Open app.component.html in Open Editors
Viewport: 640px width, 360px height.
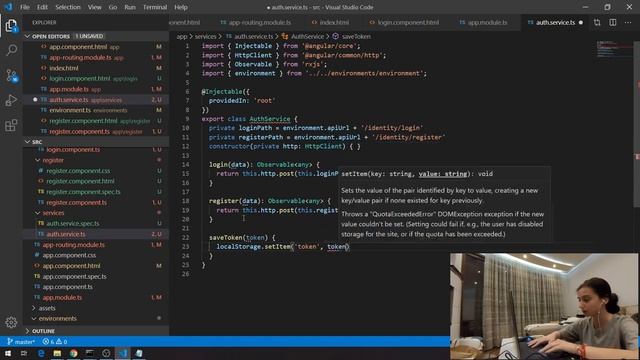(x=78, y=47)
